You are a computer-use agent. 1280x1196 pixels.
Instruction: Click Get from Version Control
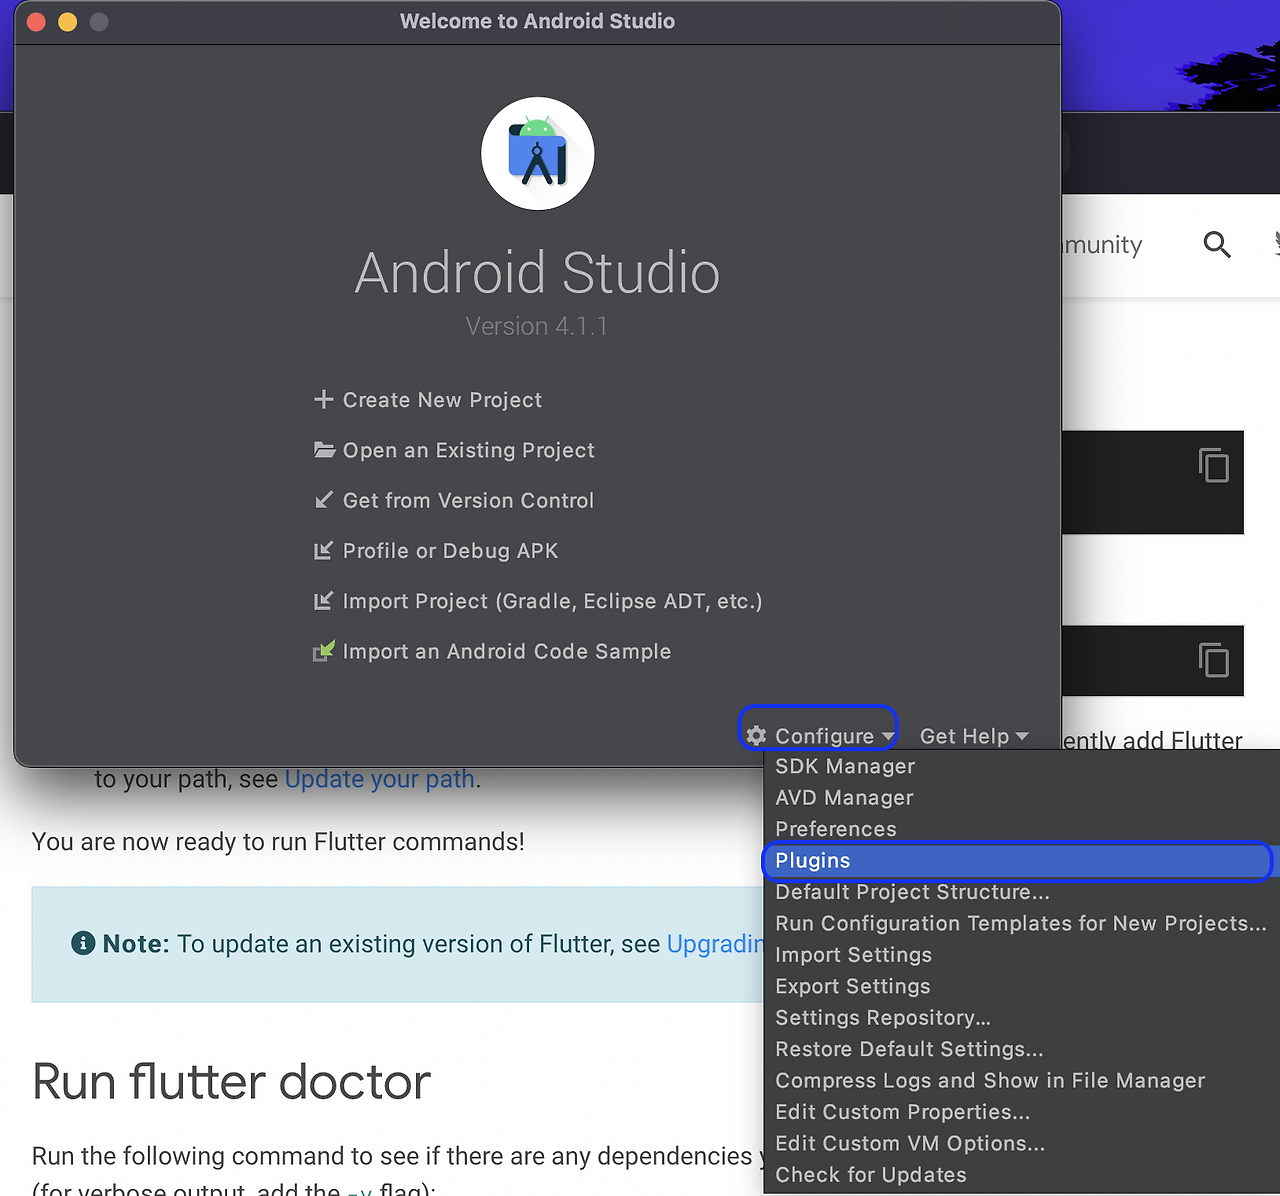pos(468,501)
